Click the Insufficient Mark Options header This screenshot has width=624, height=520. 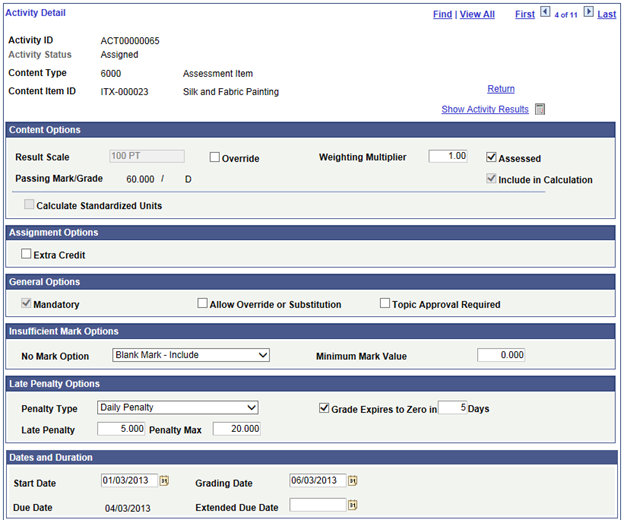click(x=310, y=331)
